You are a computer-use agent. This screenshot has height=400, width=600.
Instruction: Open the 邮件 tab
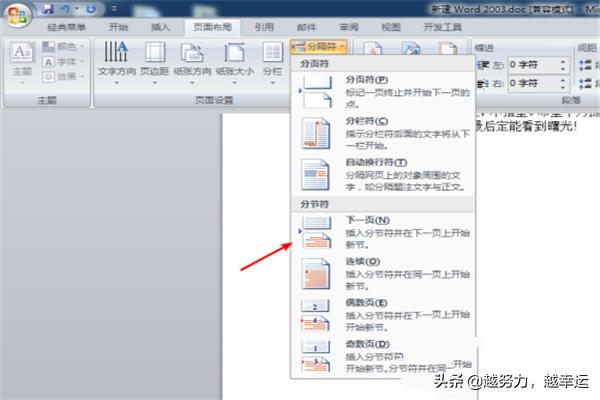tap(306, 27)
